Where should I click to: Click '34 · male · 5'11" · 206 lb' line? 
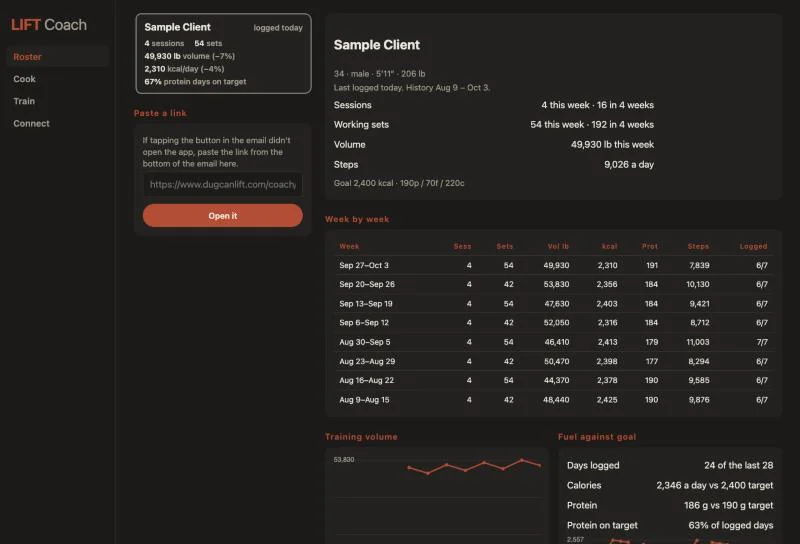[x=379, y=73]
